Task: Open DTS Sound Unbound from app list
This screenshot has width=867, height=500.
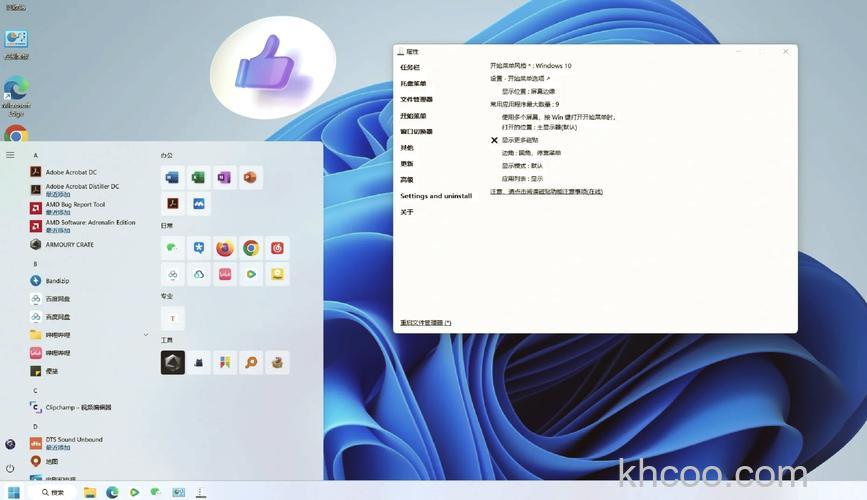Action: point(66,443)
